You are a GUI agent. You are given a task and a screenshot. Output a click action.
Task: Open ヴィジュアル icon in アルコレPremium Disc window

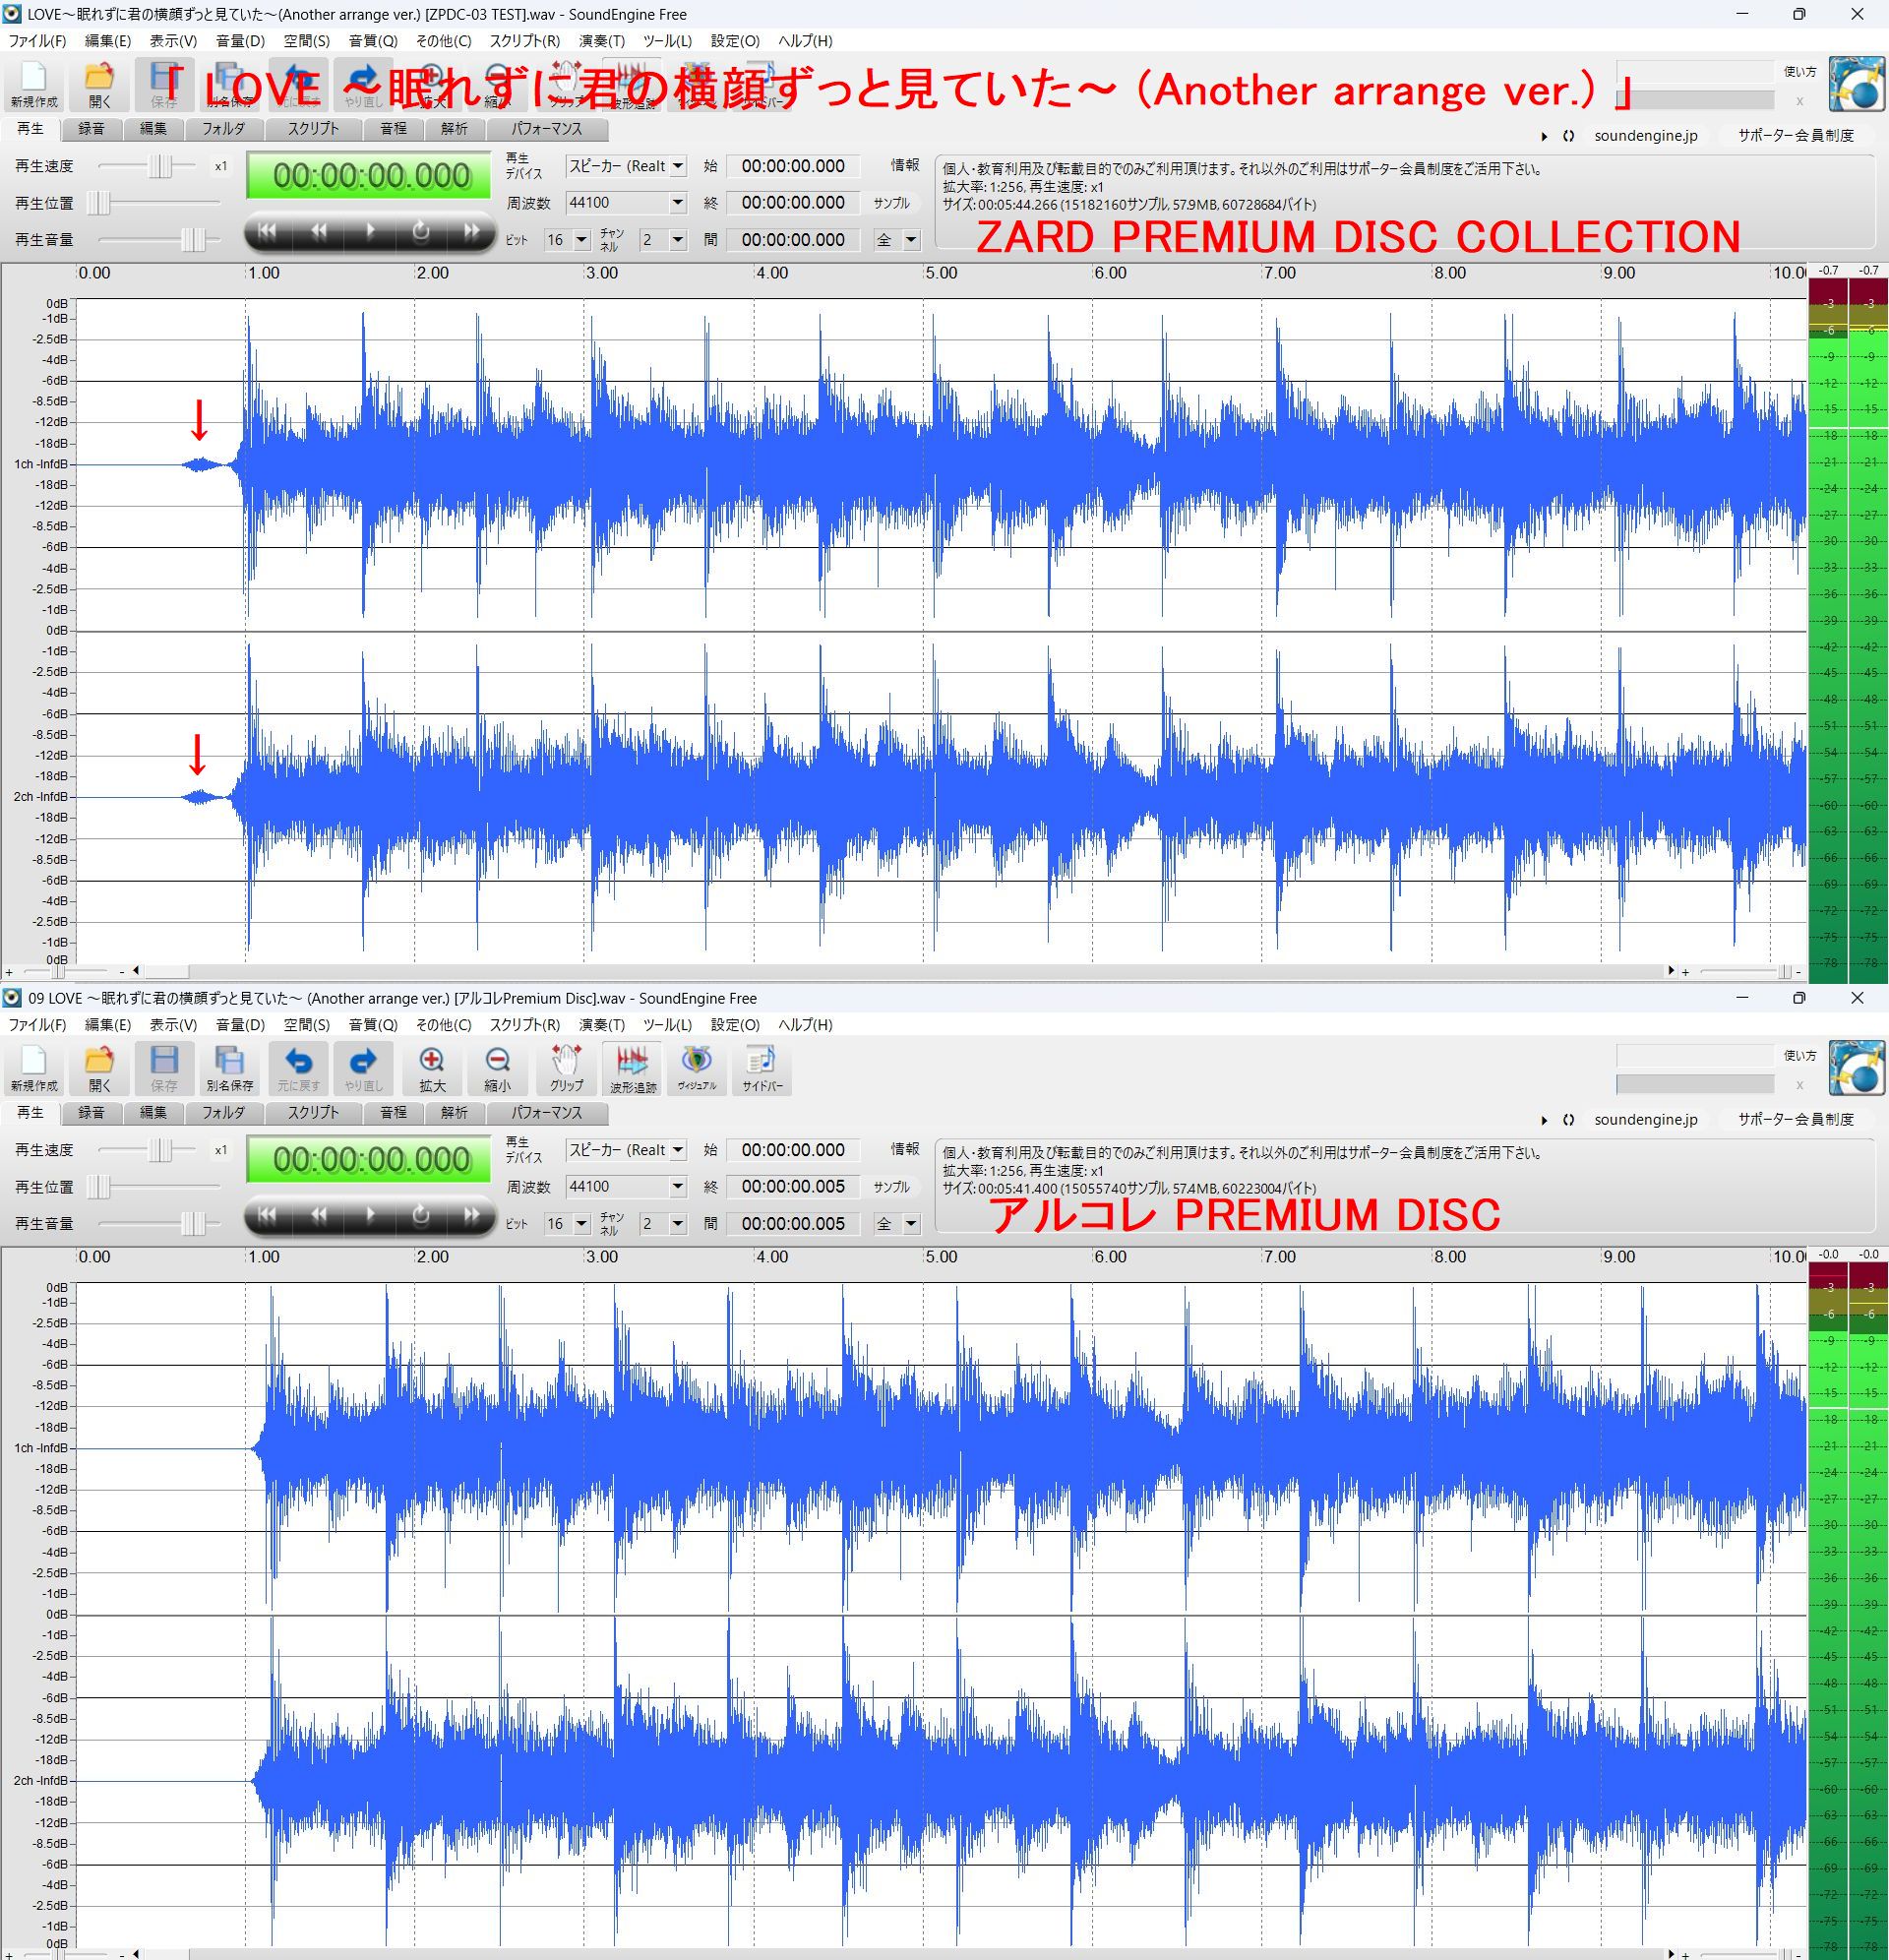pos(696,1067)
